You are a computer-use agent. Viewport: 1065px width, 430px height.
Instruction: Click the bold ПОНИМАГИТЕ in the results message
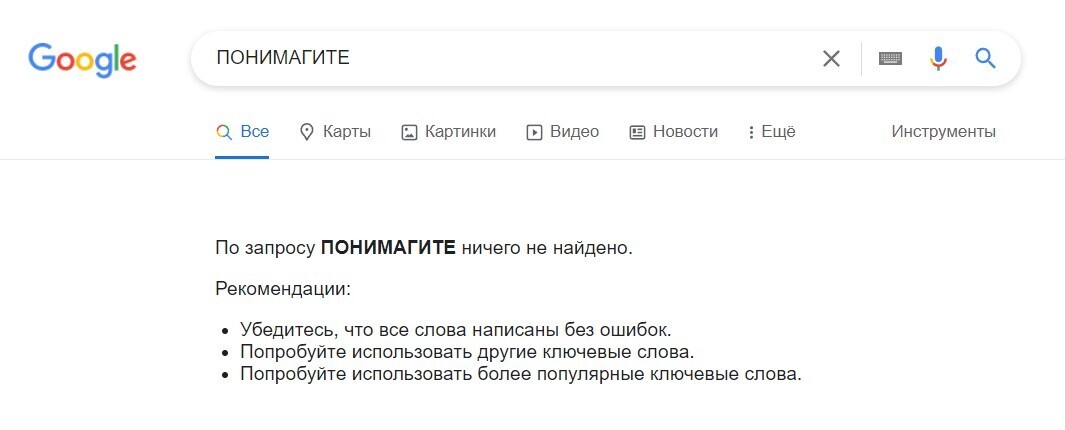click(x=388, y=247)
